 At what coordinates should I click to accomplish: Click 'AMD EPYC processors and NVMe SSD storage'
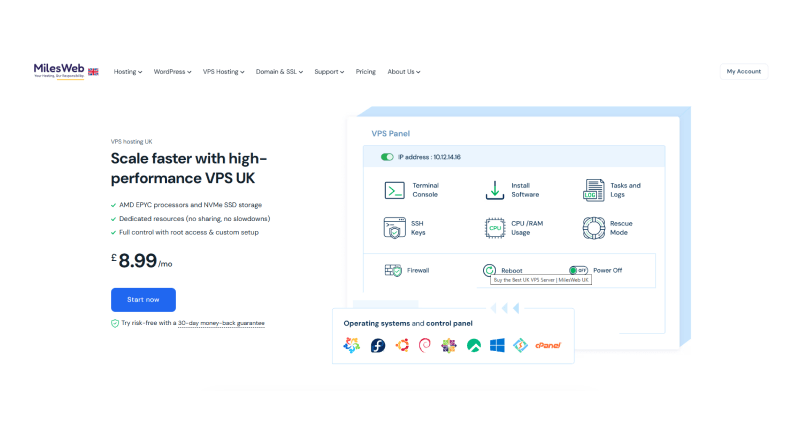coord(190,205)
